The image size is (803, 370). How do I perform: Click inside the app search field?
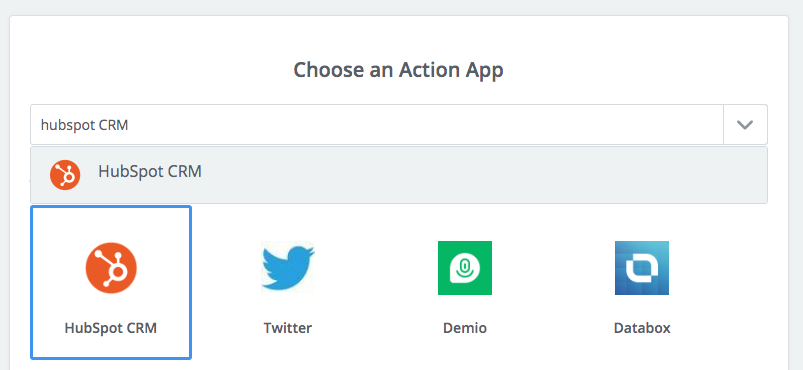point(377,125)
